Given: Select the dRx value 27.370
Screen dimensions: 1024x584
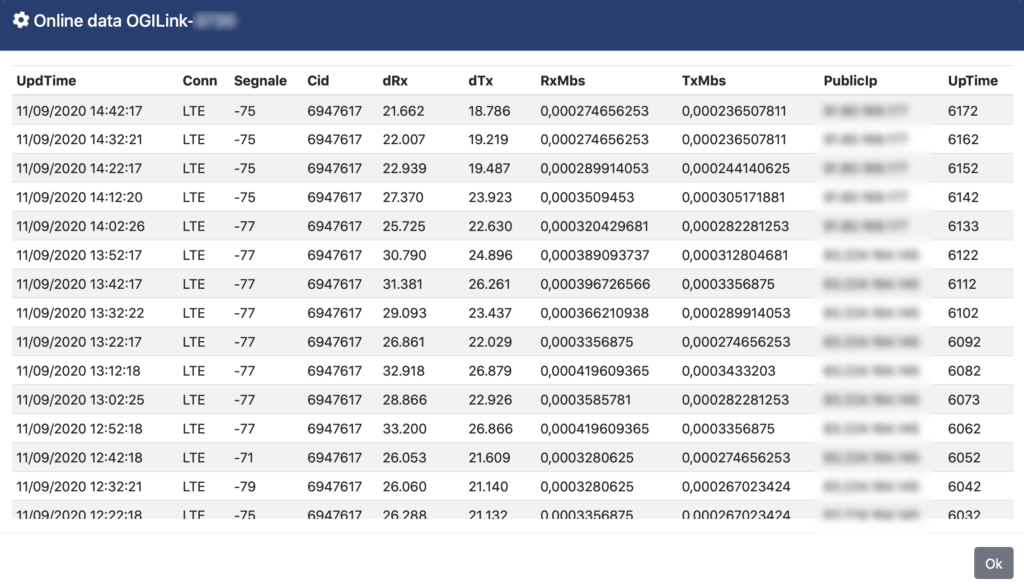Looking at the screenshot, I should 404,197.
